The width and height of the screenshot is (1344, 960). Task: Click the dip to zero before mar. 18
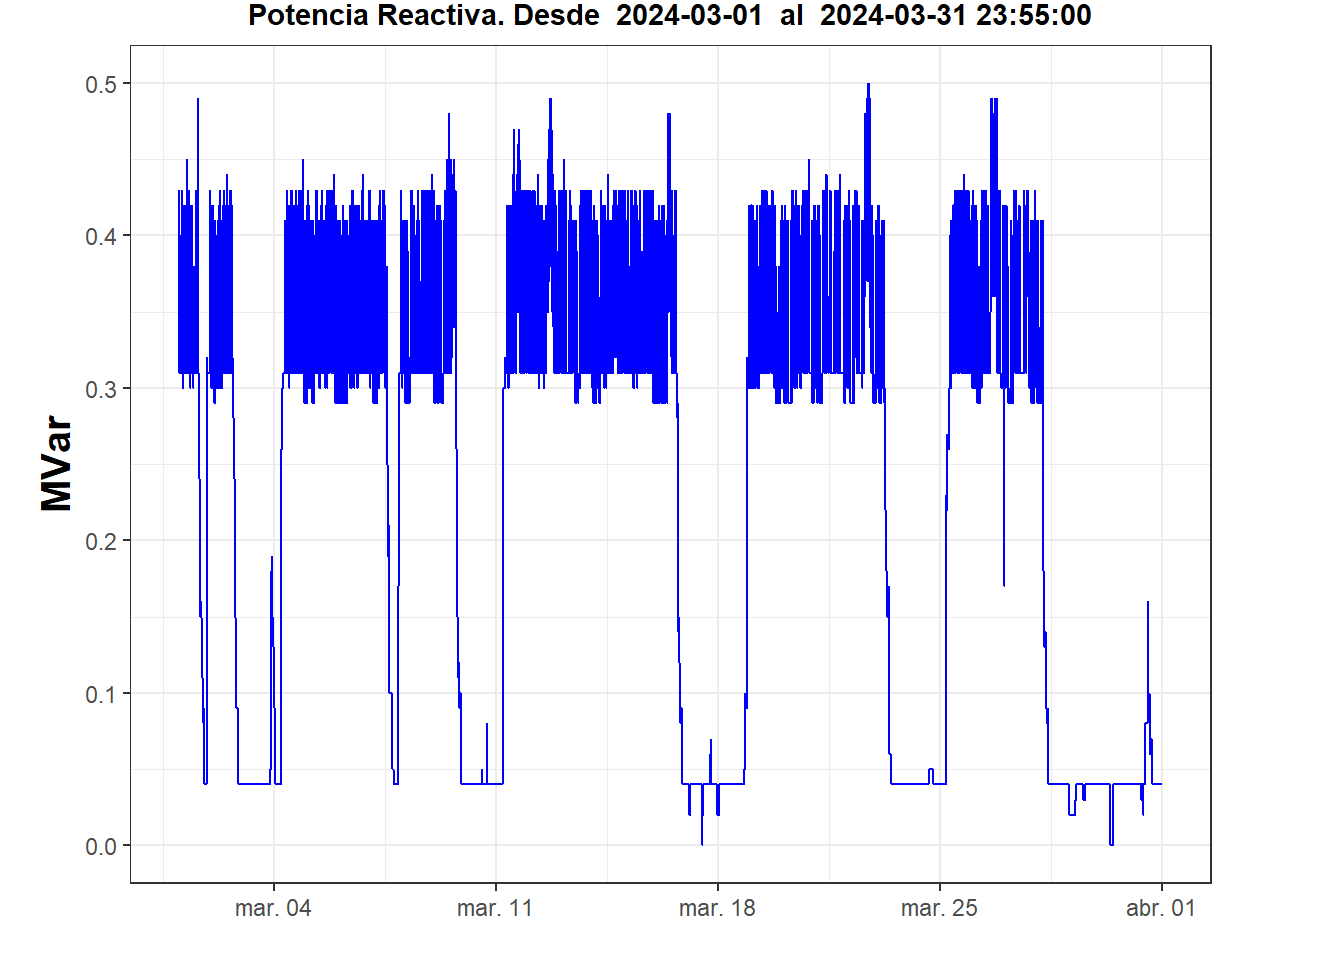(702, 842)
